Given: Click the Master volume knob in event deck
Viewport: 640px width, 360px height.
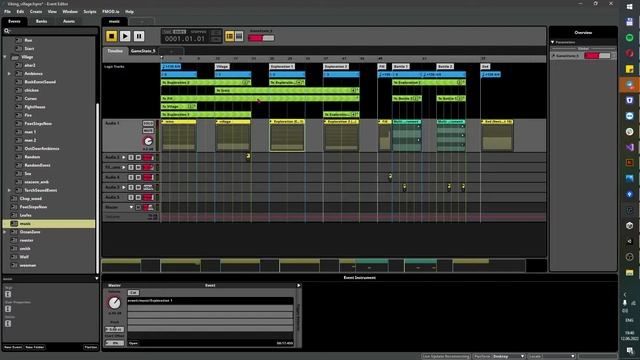Looking at the screenshot, I should (114, 303).
